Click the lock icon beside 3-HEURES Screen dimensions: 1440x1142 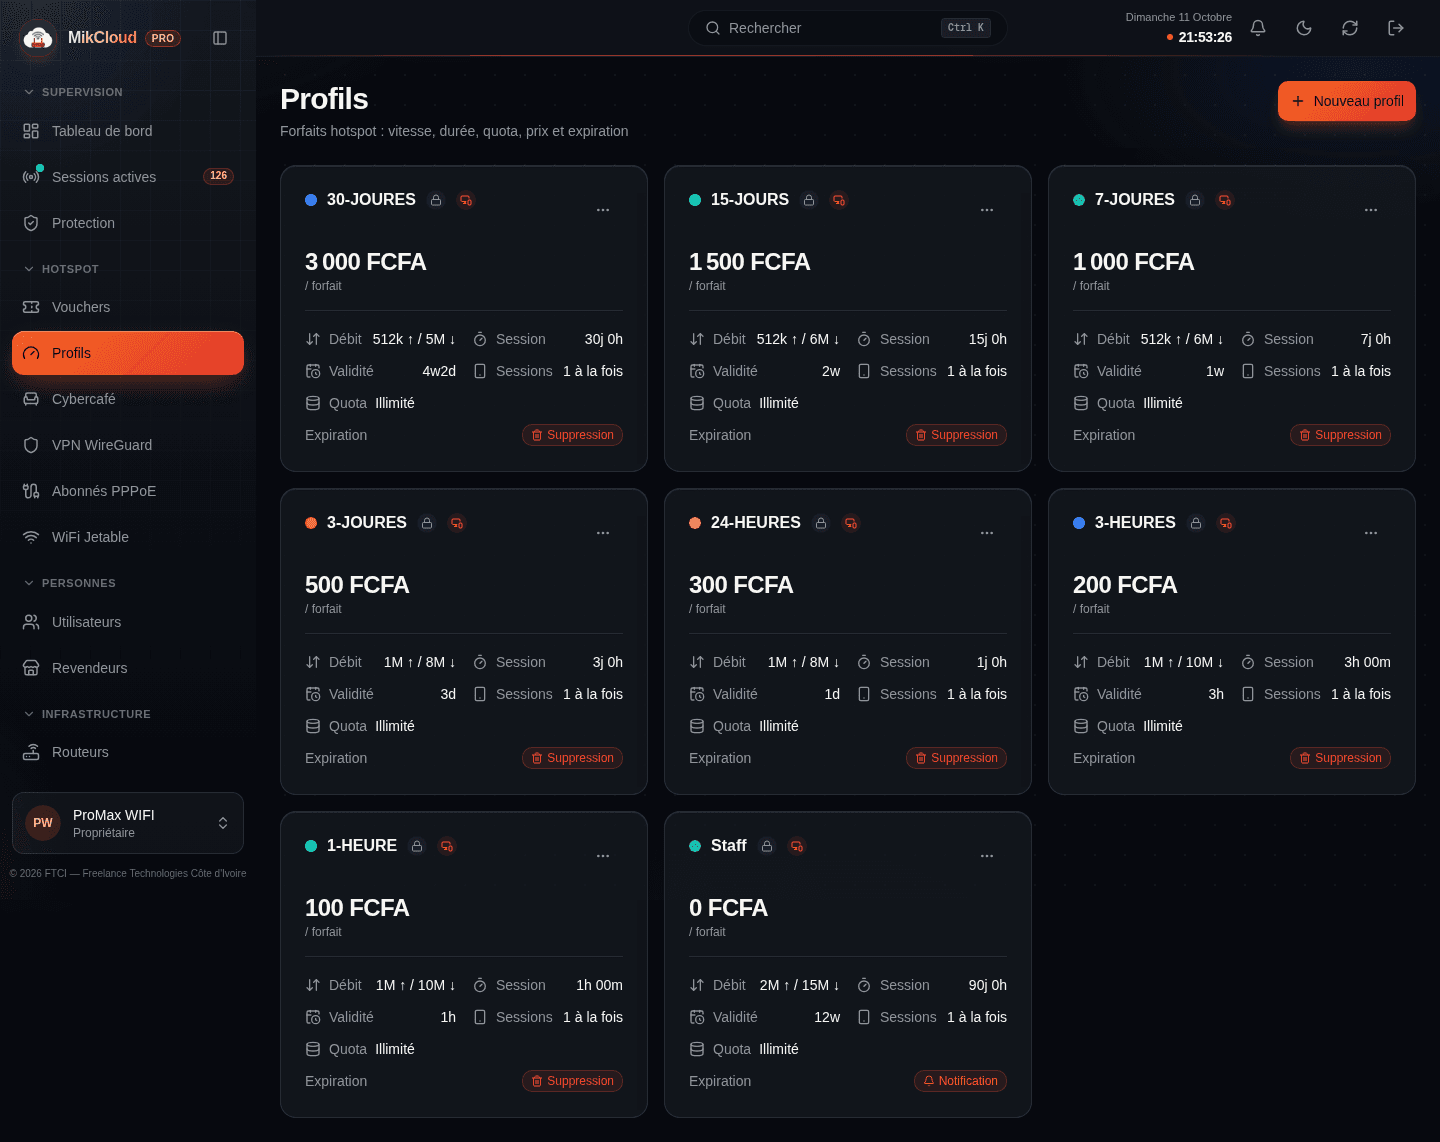1196,523
